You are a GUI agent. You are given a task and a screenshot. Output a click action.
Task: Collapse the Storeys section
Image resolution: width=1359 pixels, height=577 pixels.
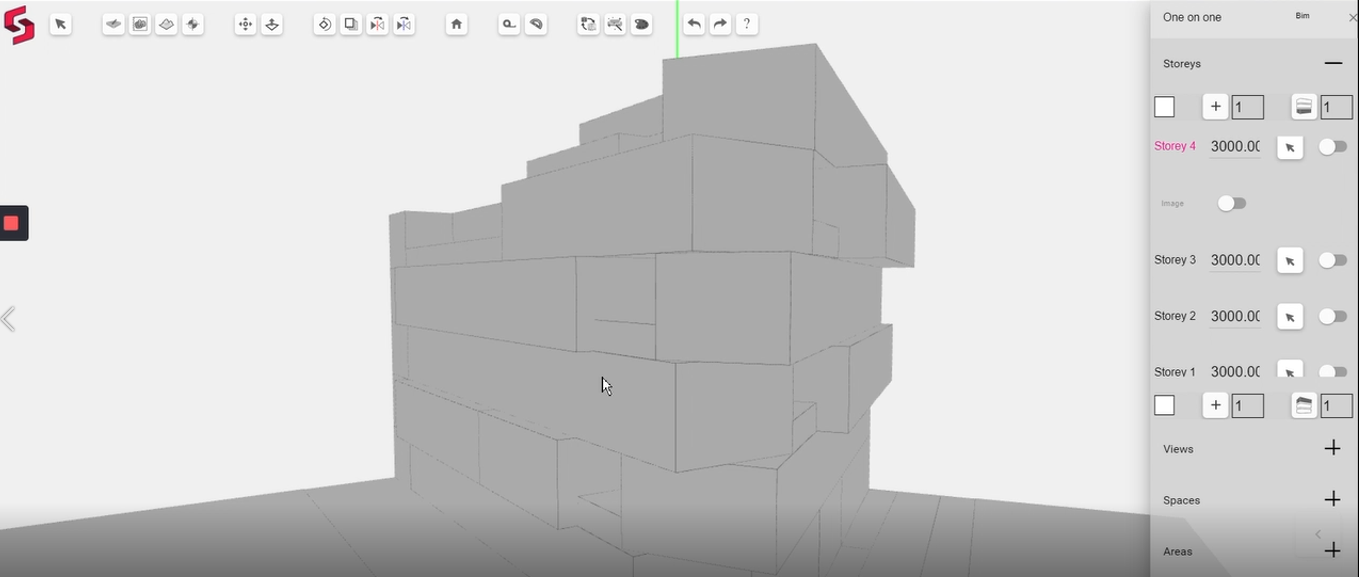coord(1333,63)
